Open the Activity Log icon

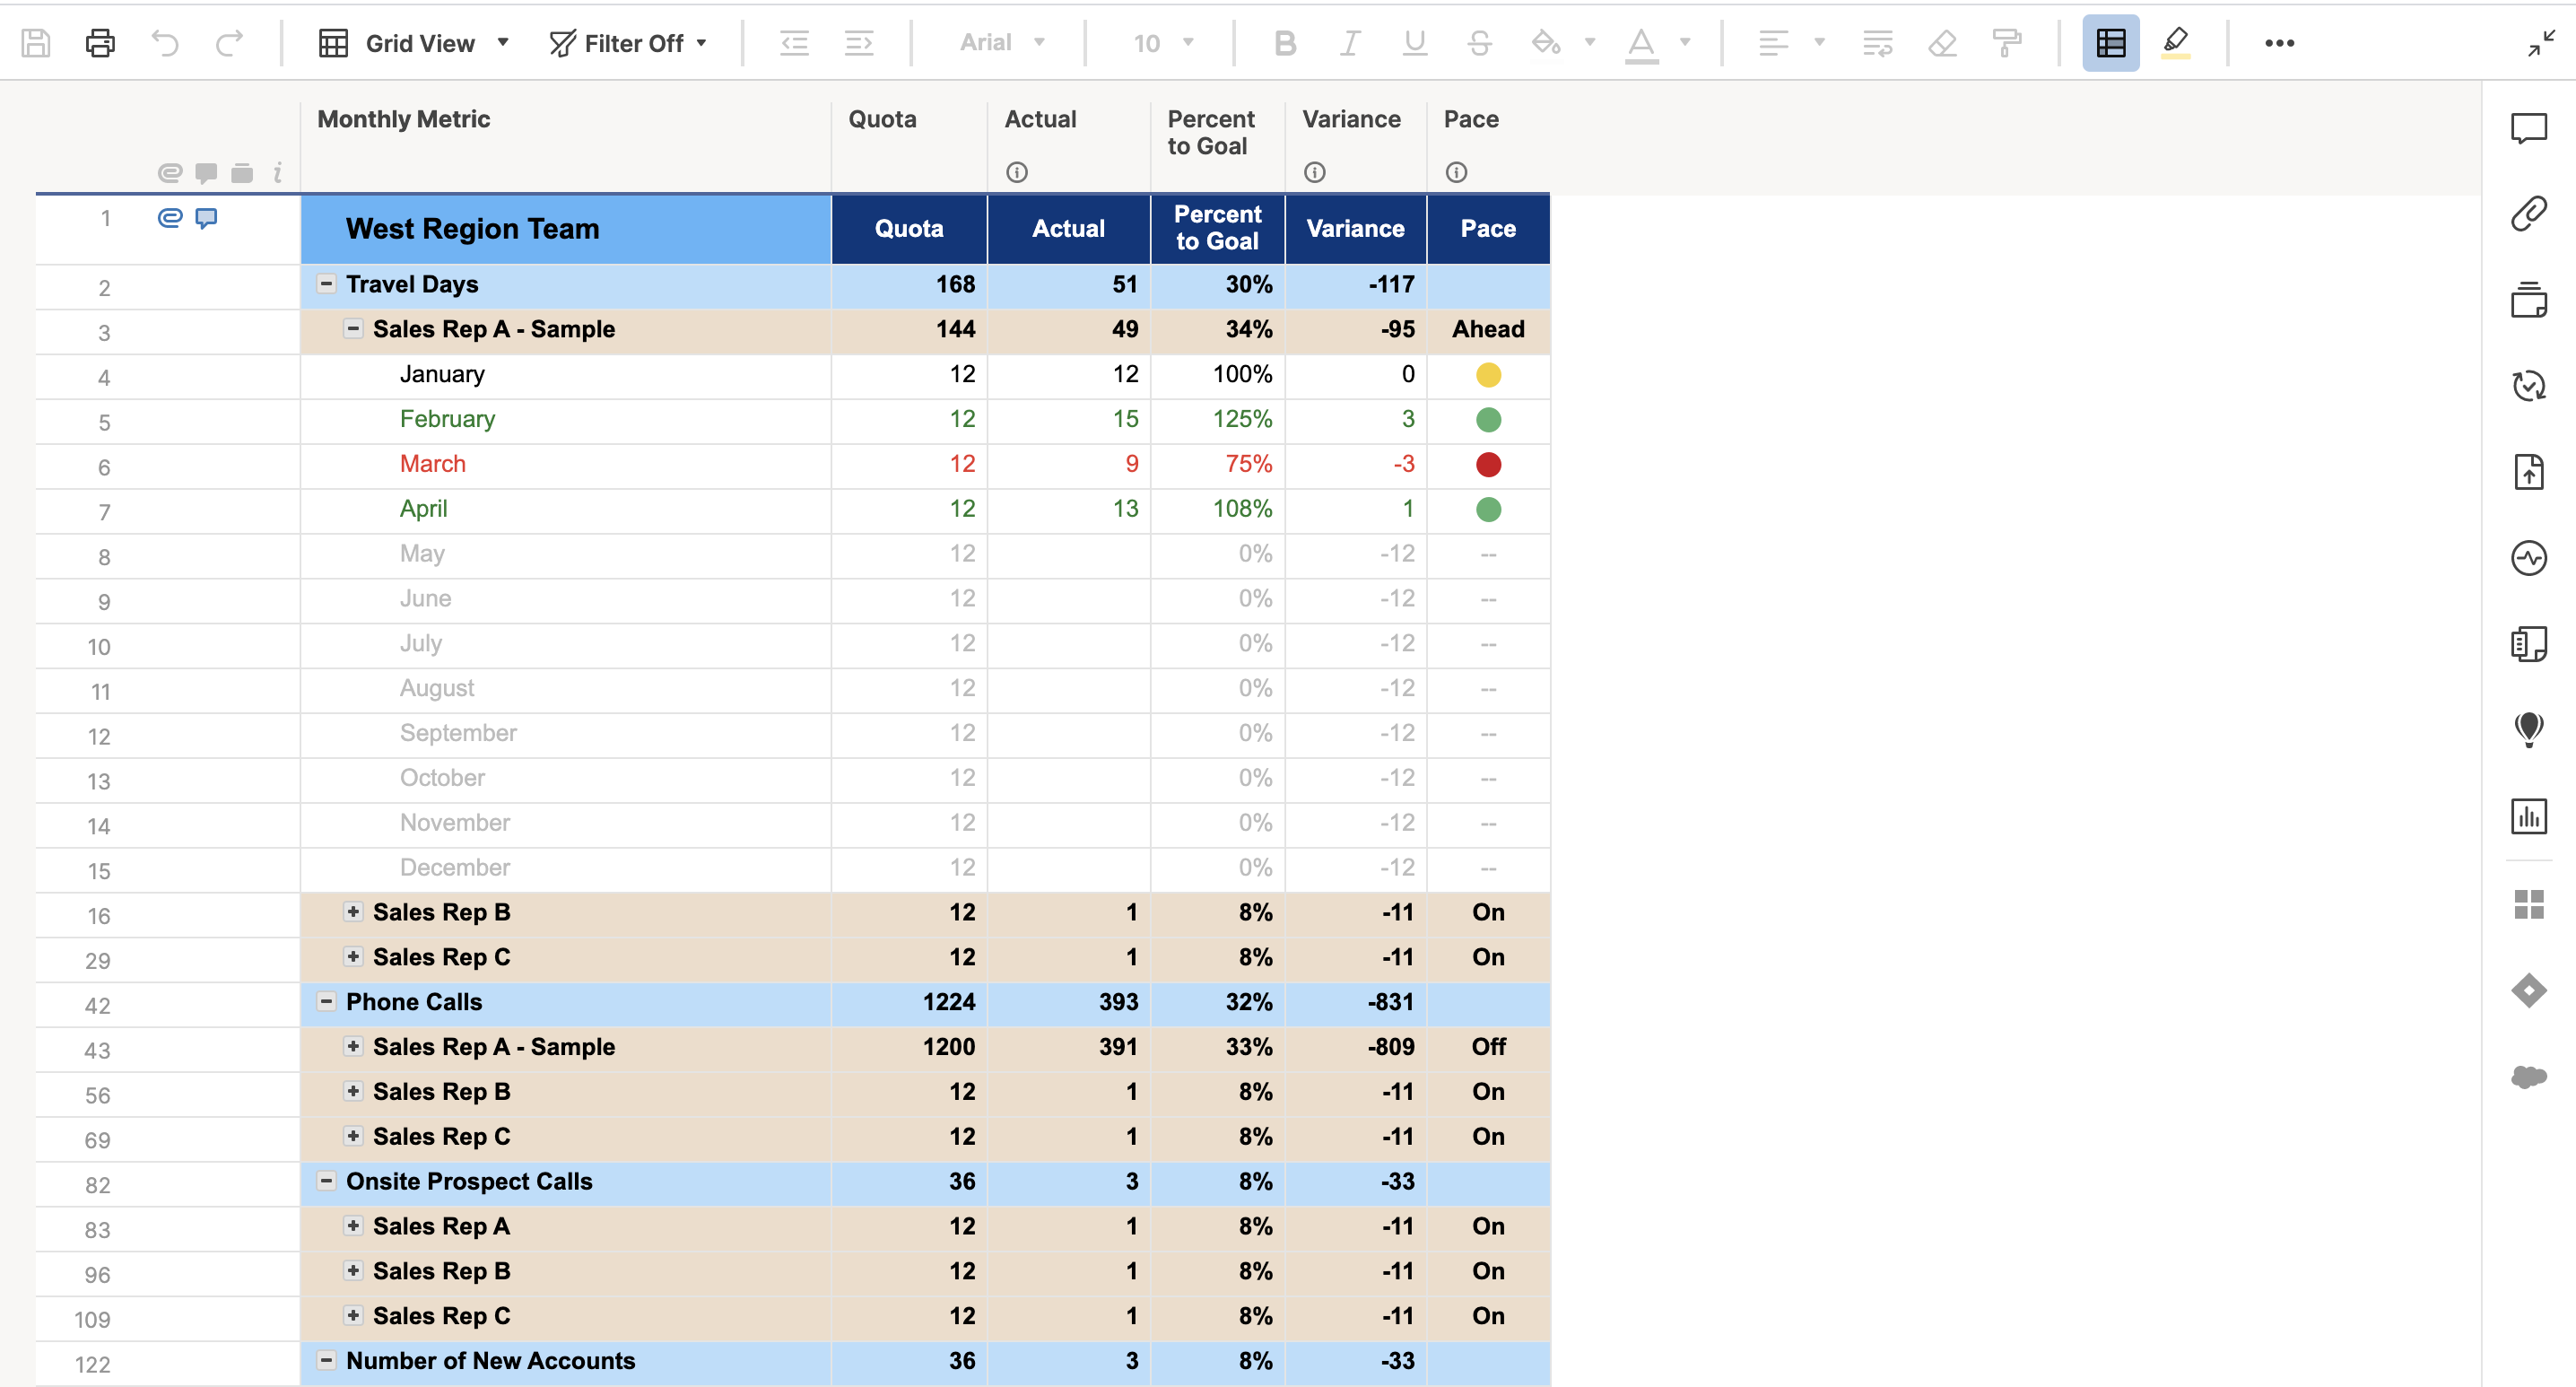click(x=2528, y=558)
